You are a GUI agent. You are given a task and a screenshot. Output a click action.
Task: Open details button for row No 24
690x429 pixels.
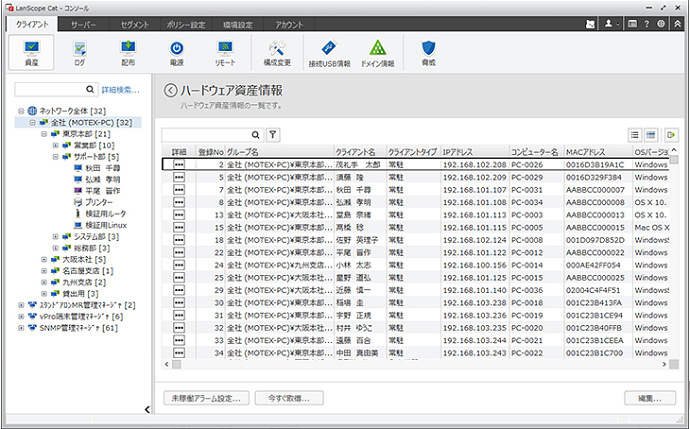coord(179,265)
